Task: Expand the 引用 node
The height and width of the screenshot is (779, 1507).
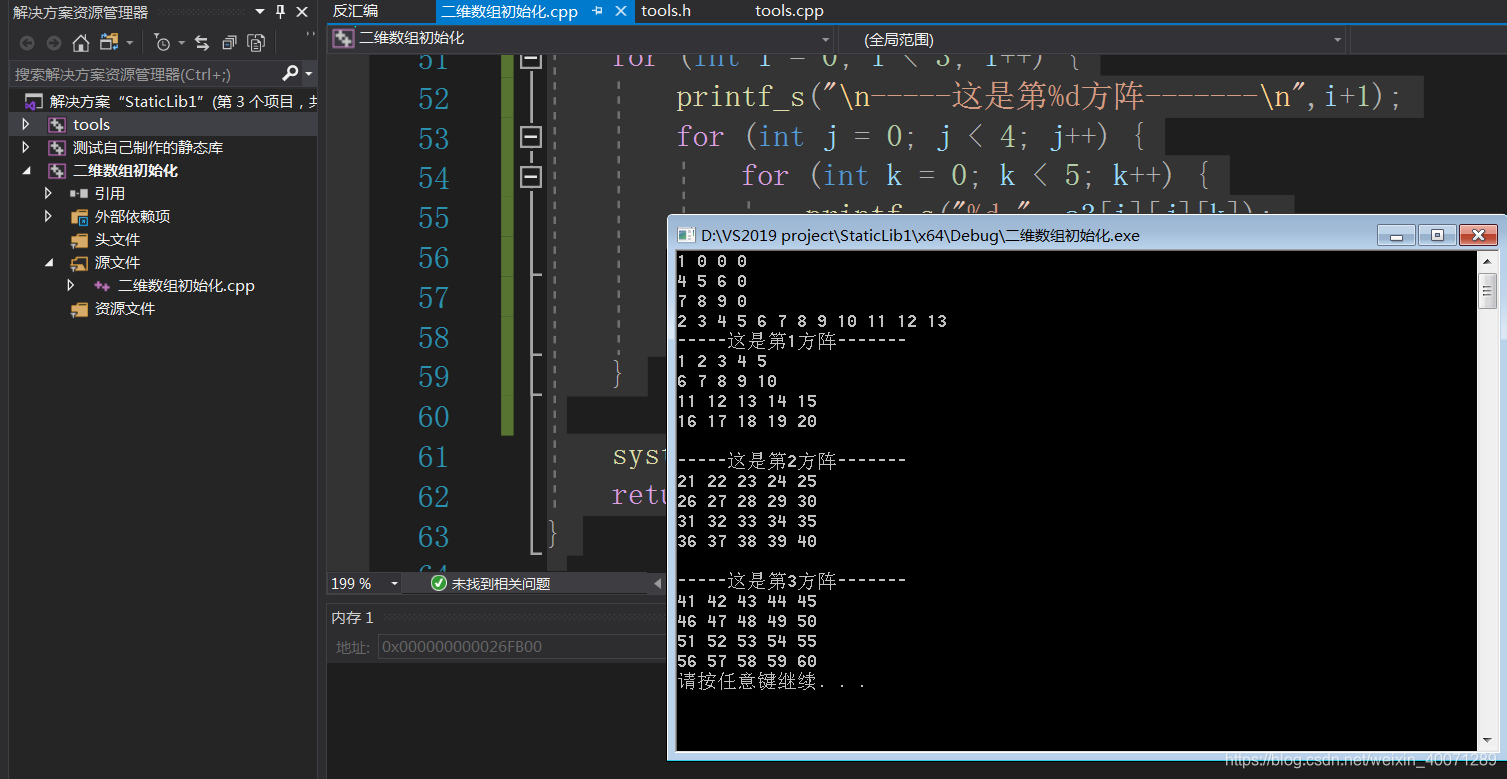Action: [x=48, y=194]
